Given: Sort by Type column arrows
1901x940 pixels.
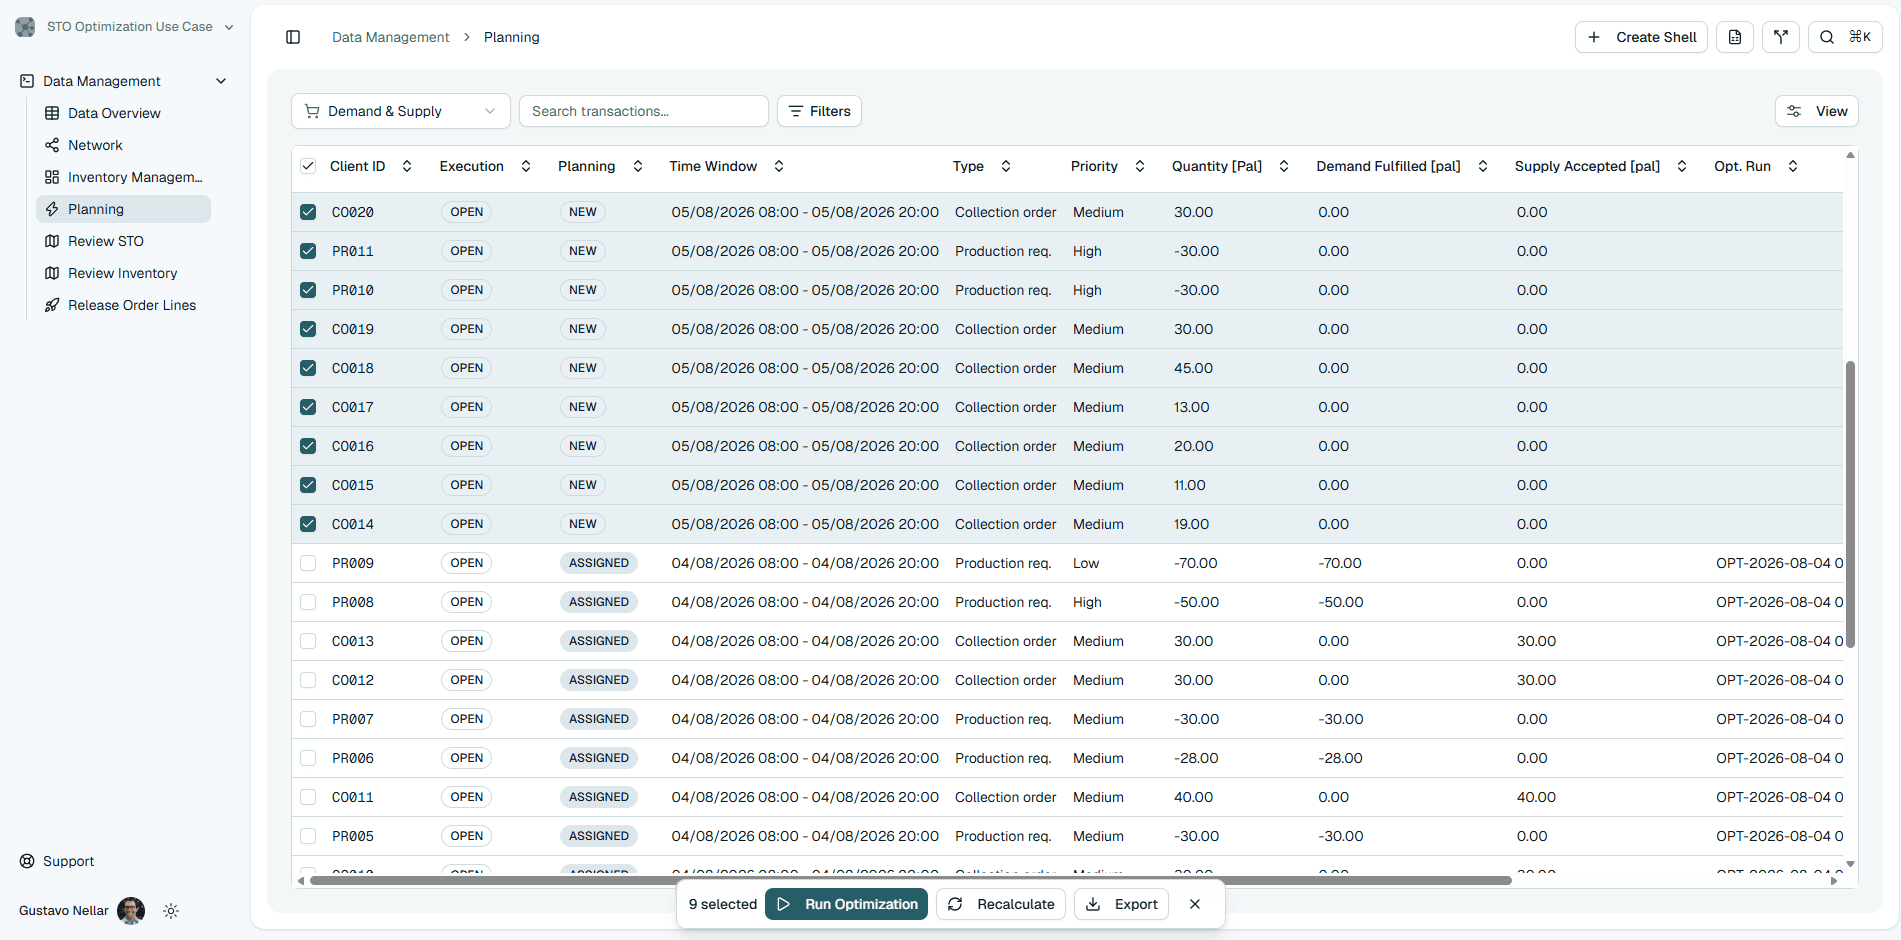Looking at the screenshot, I should click(x=1006, y=166).
